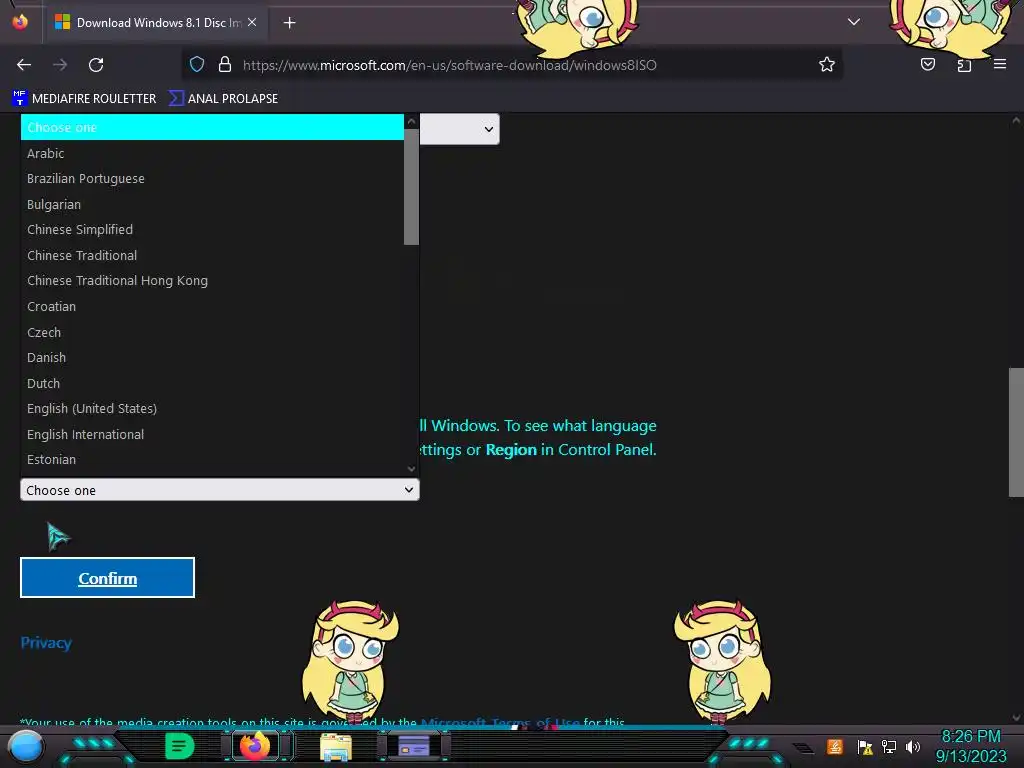Viewport: 1024px width, 768px height.
Task: Open the Choose one language dropdown
Action: pyautogui.click(x=219, y=490)
